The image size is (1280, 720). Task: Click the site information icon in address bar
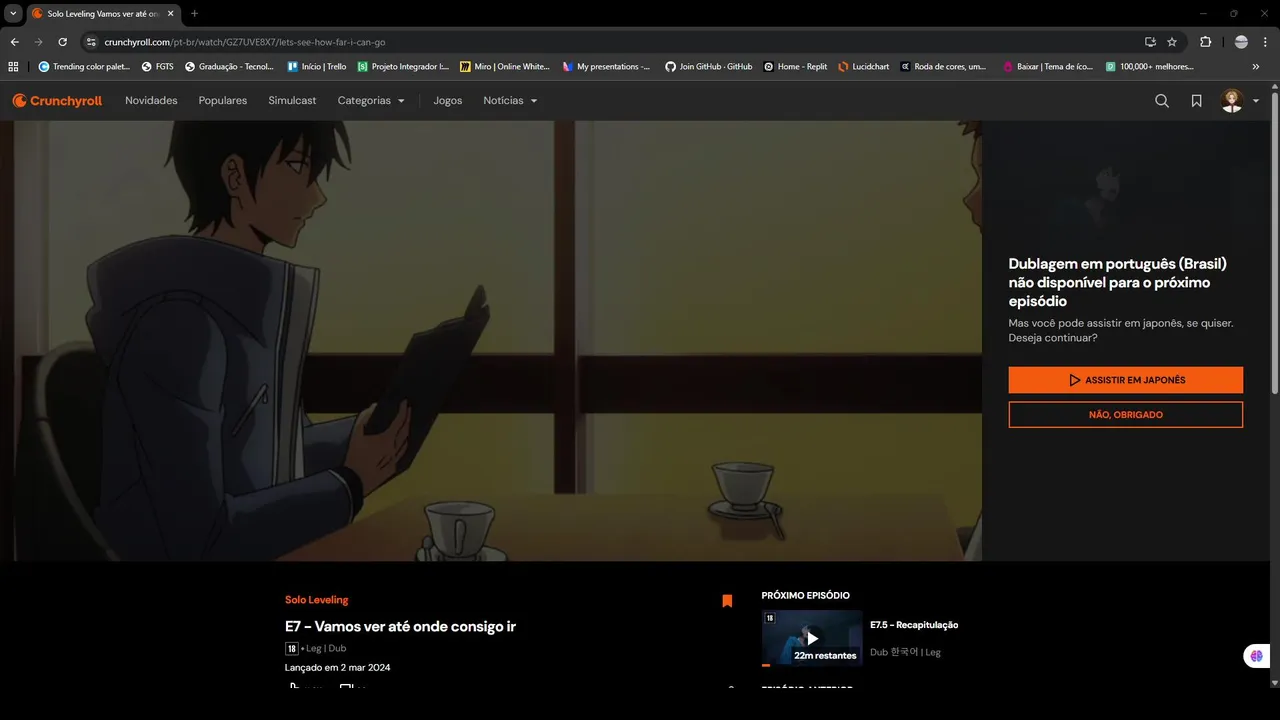[x=91, y=42]
